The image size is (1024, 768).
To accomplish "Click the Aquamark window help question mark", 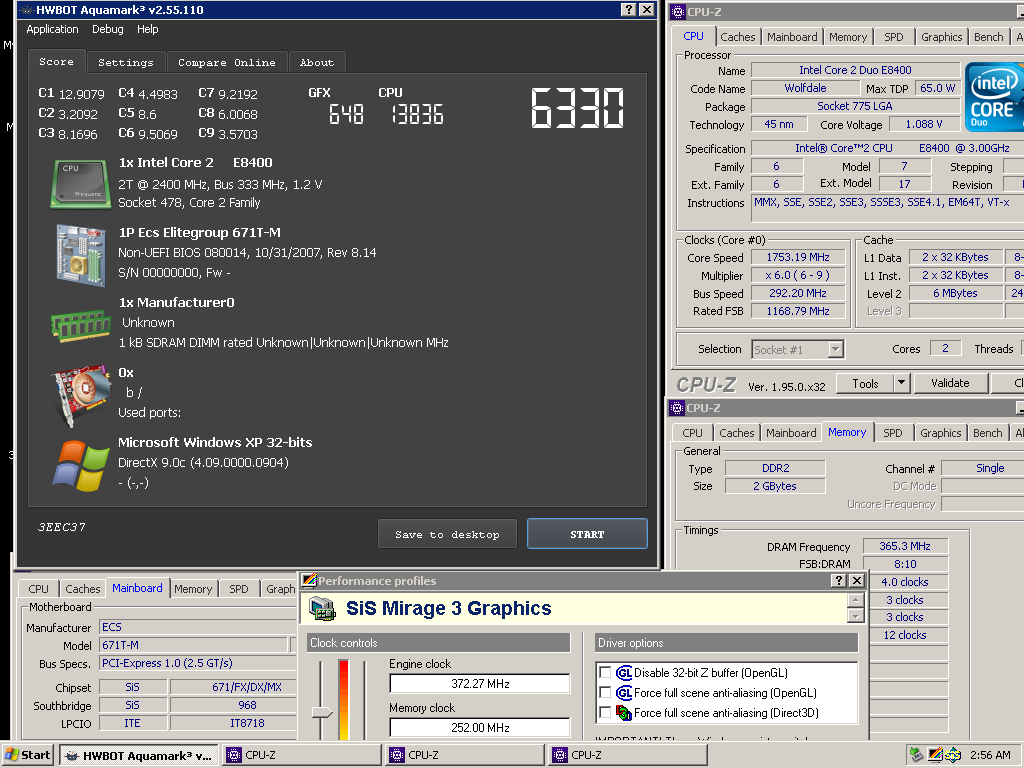I will click(x=628, y=9).
